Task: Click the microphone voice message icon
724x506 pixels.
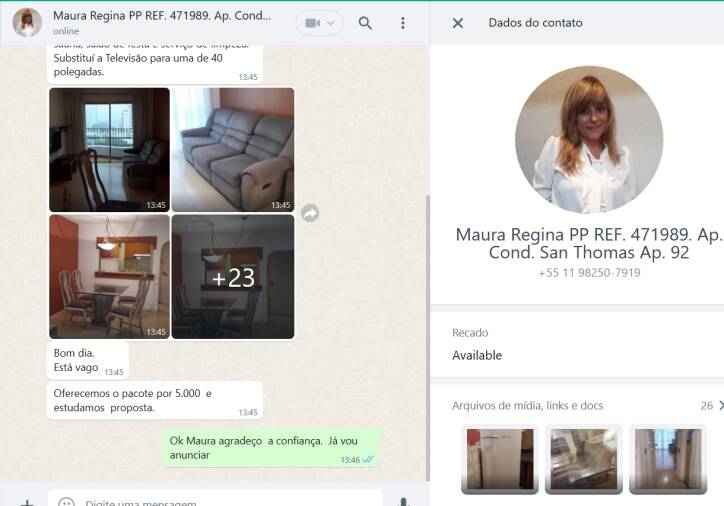Action: point(404,502)
